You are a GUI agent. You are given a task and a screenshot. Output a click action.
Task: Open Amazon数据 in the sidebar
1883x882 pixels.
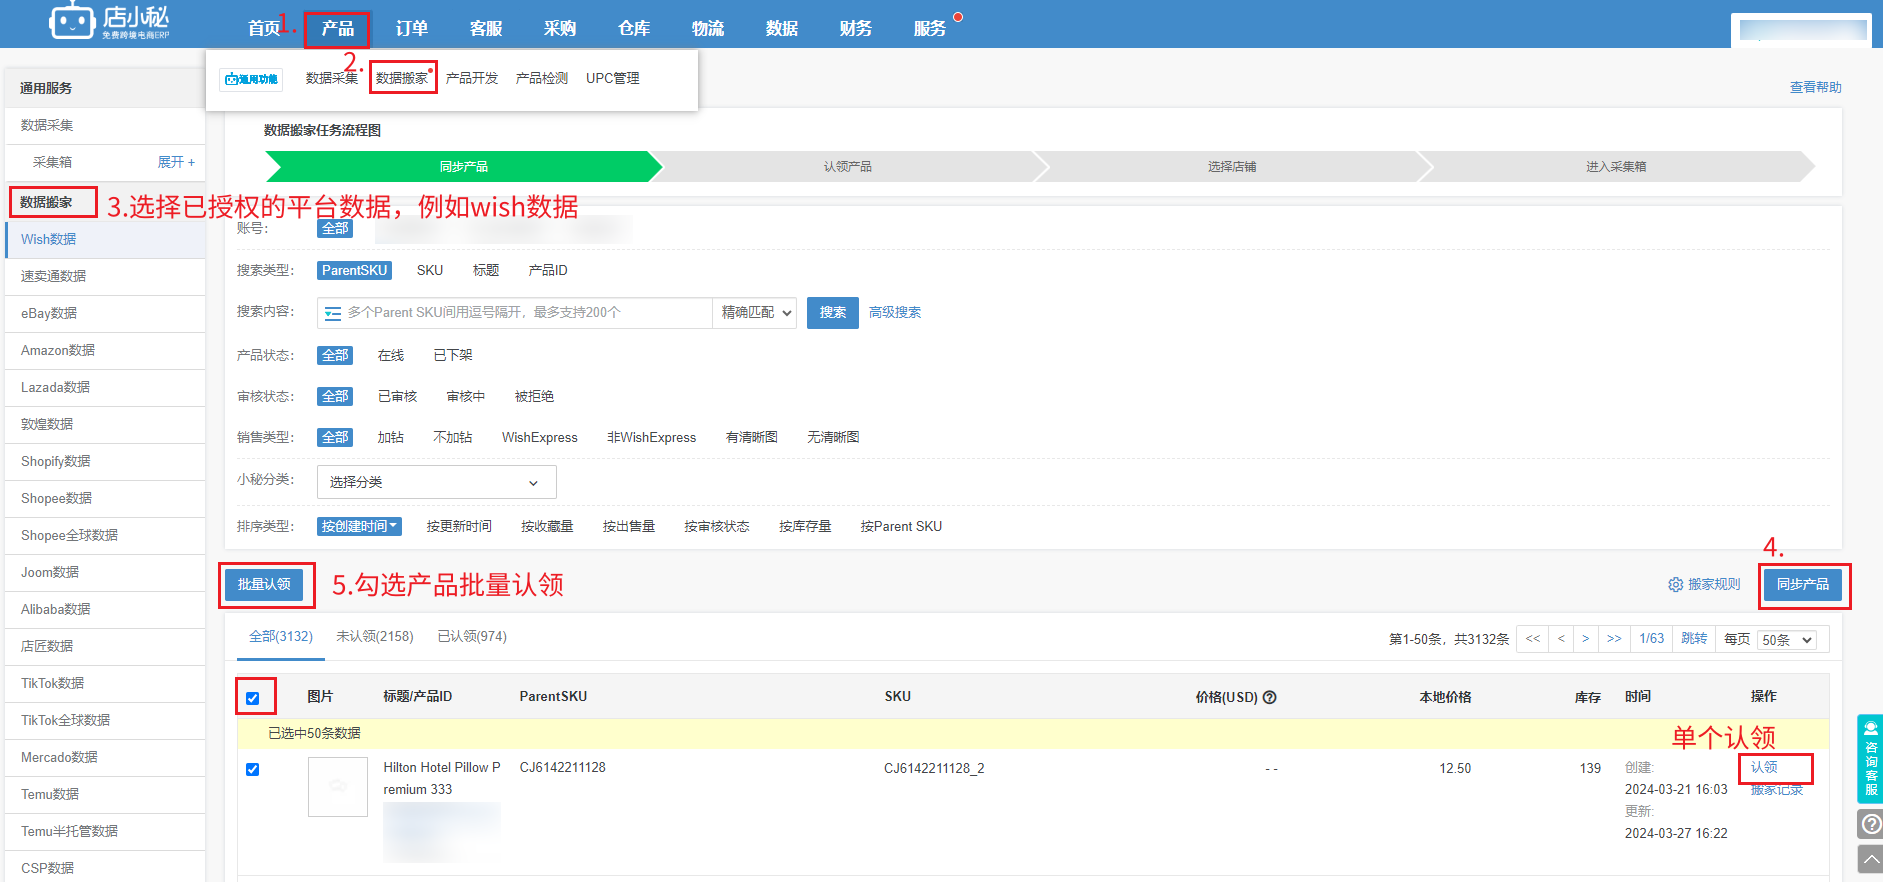click(x=105, y=350)
